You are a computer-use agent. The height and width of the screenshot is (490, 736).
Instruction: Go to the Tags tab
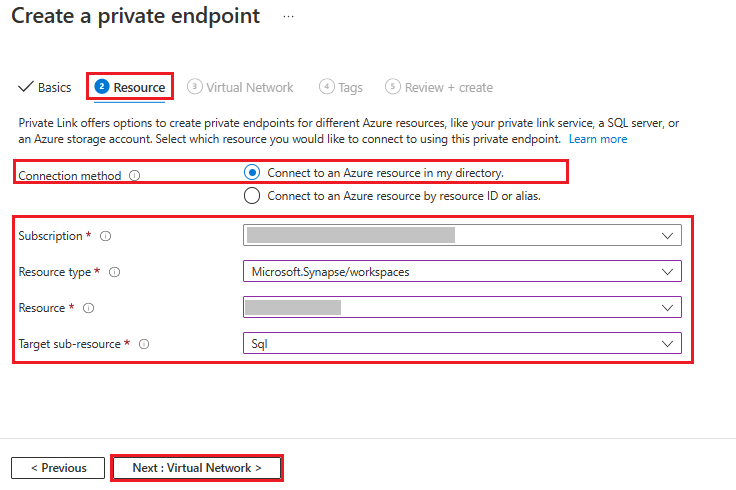pyautogui.click(x=350, y=87)
